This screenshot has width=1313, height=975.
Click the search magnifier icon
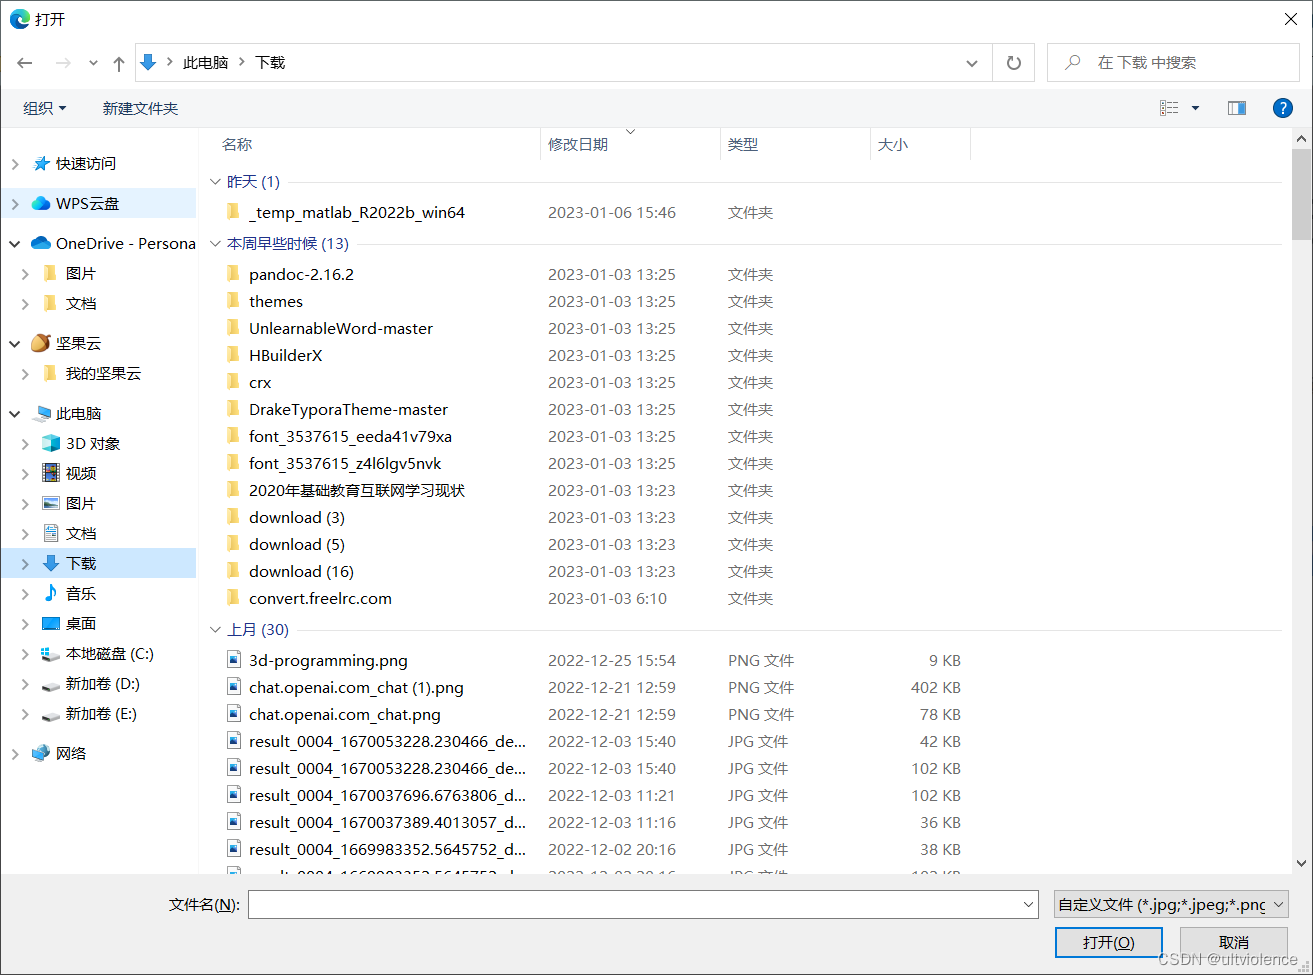[x=1073, y=62]
